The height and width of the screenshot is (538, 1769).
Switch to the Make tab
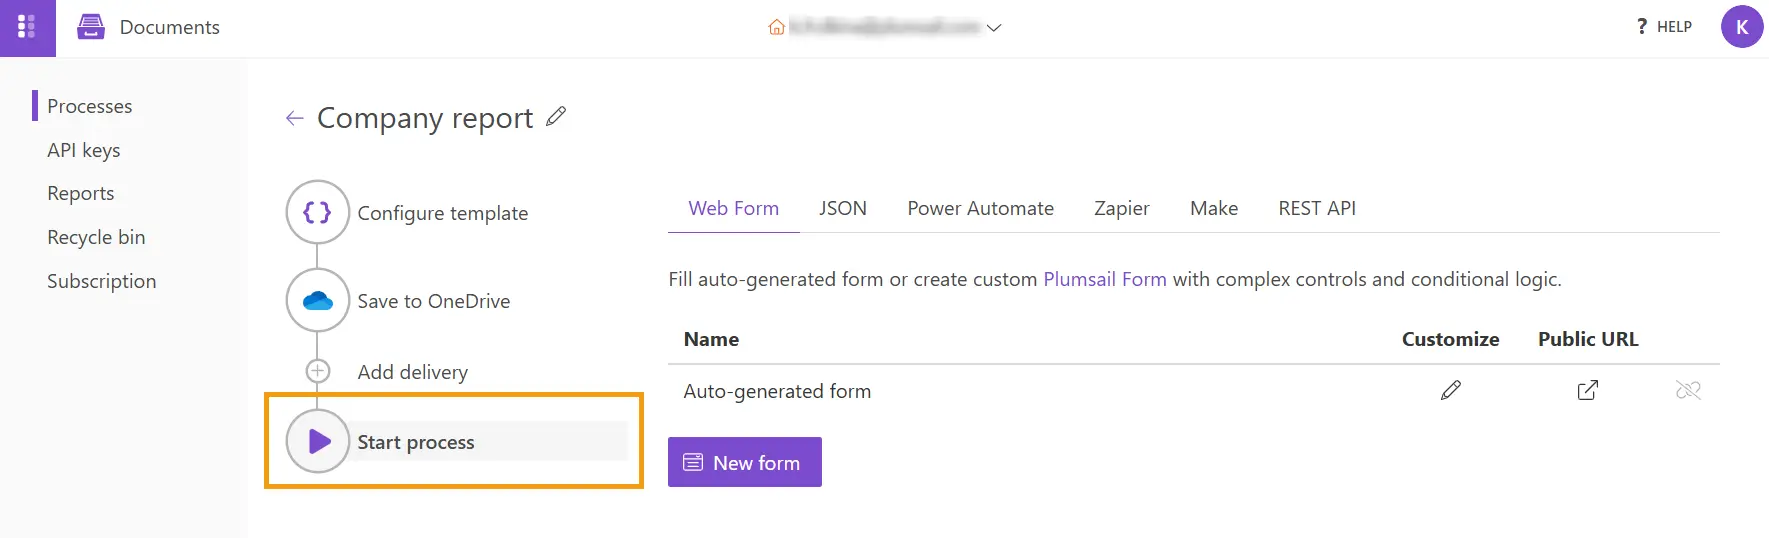pos(1214,208)
